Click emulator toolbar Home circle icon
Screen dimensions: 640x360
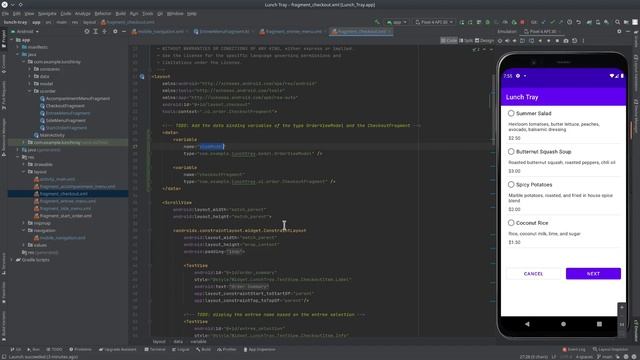pyautogui.click(x=549, y=41)
